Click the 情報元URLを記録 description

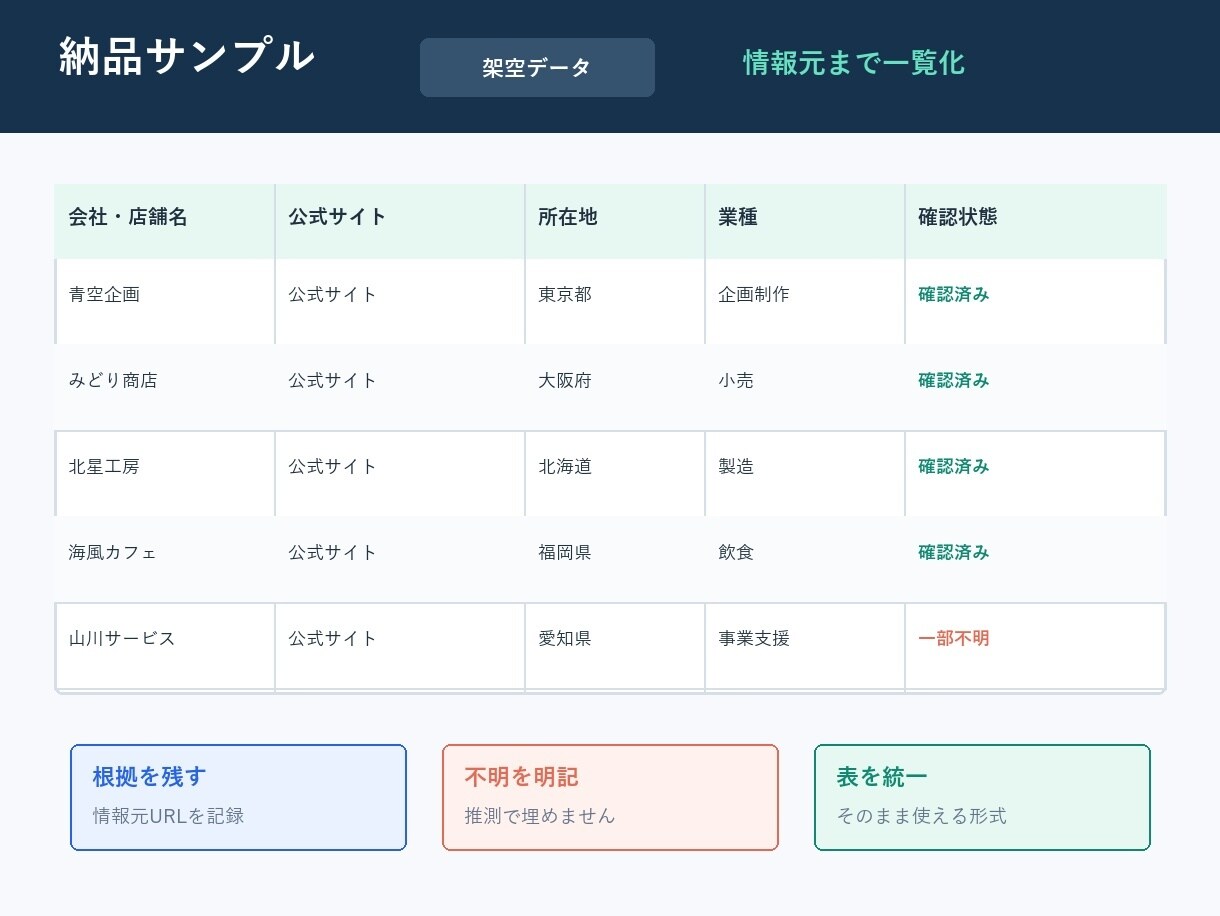(168, 816)
